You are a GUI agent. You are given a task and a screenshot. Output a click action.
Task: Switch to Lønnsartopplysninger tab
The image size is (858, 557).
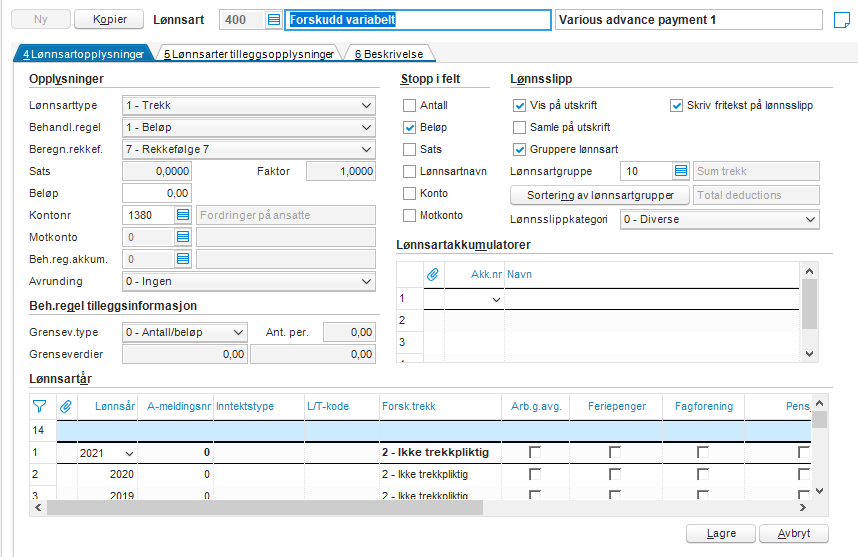[x=83, y=54]
